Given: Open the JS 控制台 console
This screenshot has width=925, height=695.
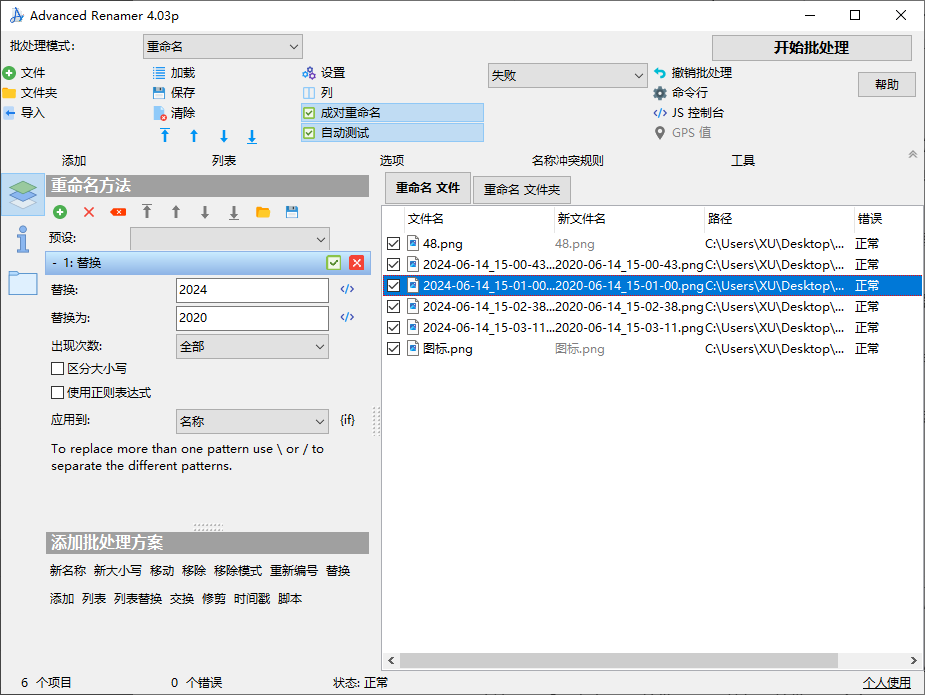Looking at the screenshot, I should (690, 112).
